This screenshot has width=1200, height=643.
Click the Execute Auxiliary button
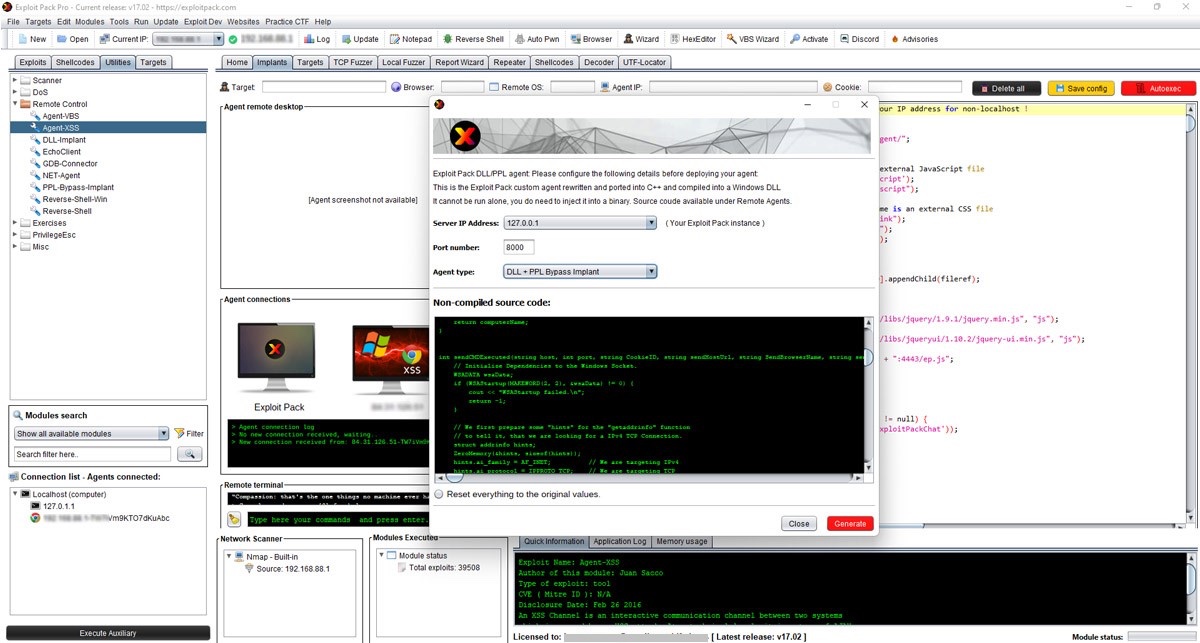coord(106,633)
